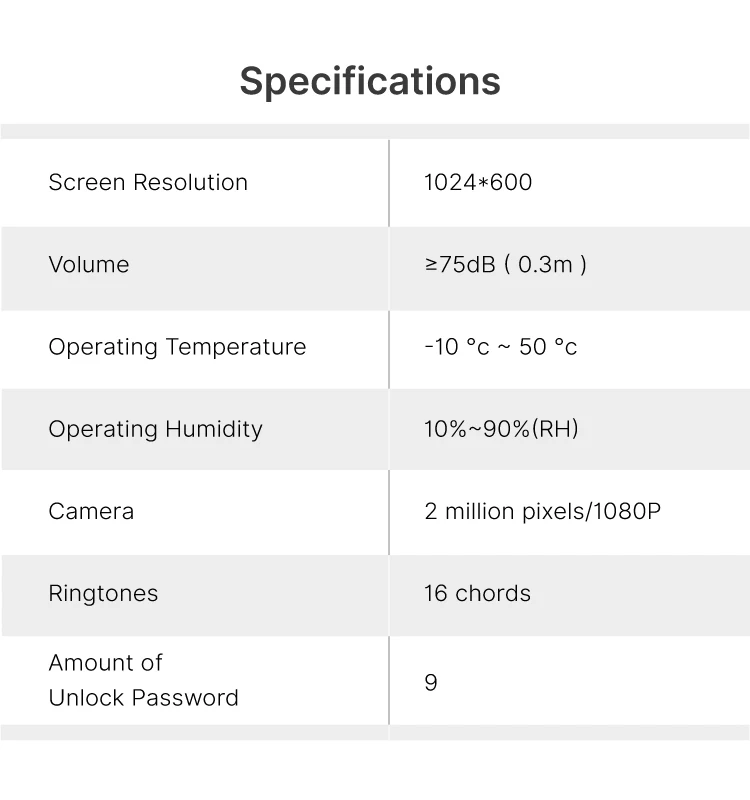This screenshot has height=800, width=750.
Task: Select the Ringtones label
Action: [x=103, y=593]
